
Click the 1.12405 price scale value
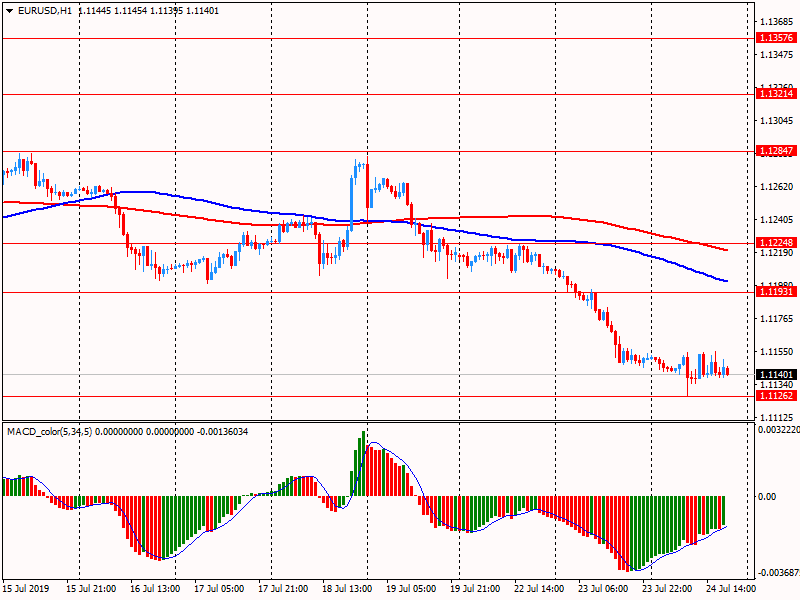(x=777, y=219)
